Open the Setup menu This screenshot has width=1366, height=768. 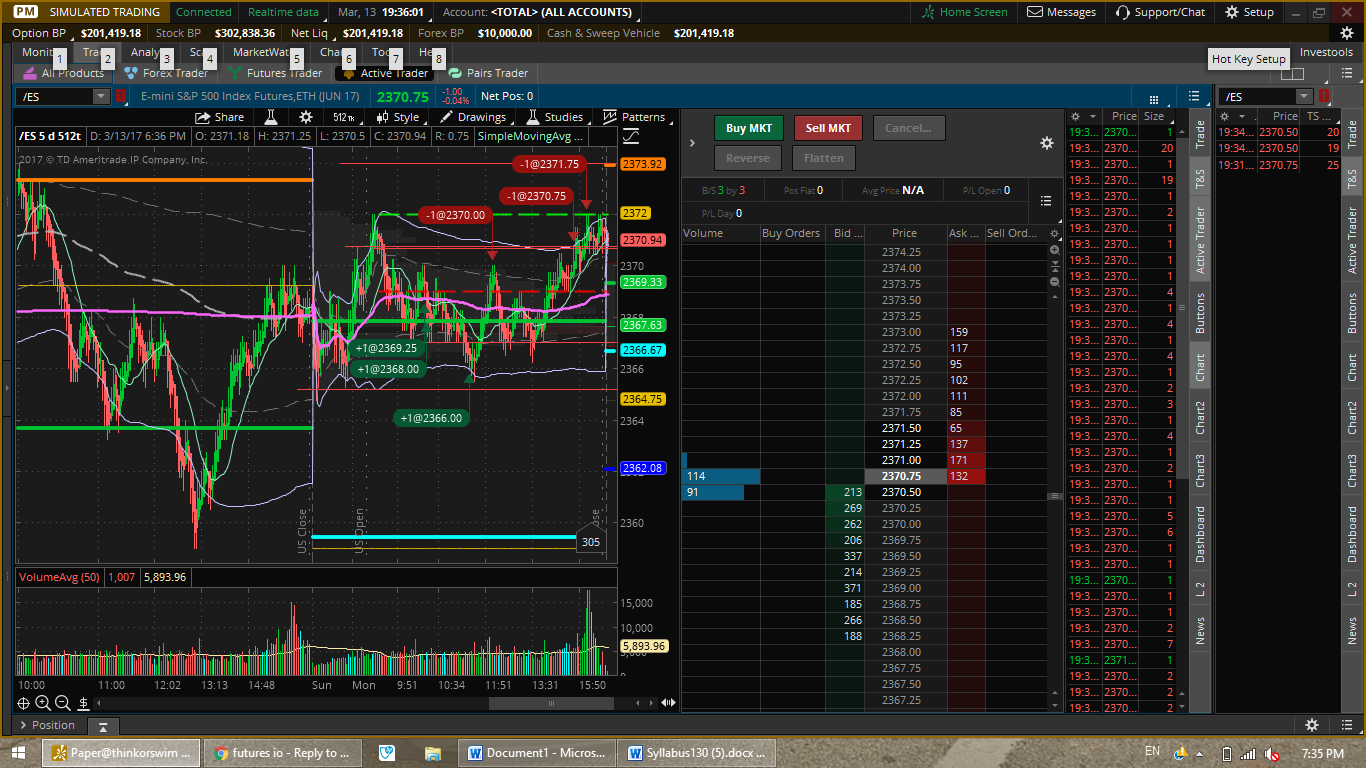[x=1248, y=12]
